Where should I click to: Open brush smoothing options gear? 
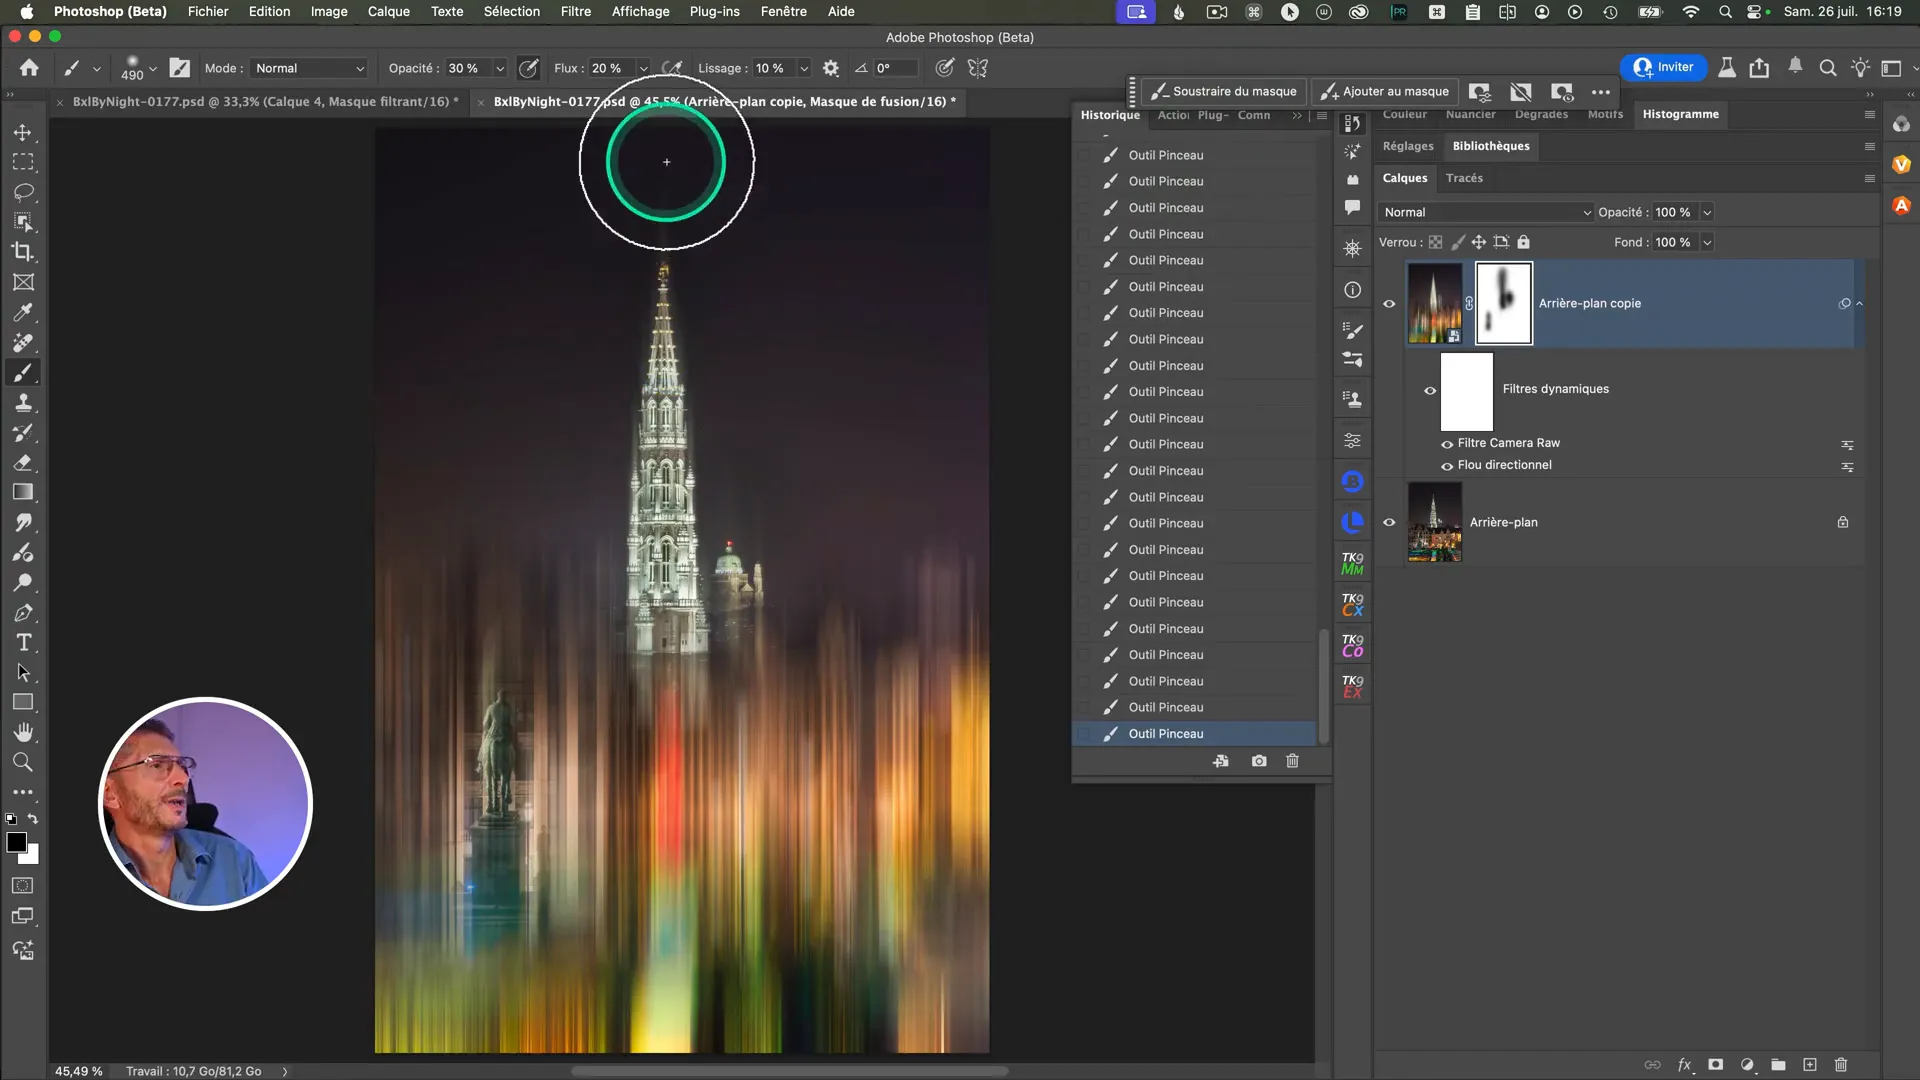tap(830, 68)
